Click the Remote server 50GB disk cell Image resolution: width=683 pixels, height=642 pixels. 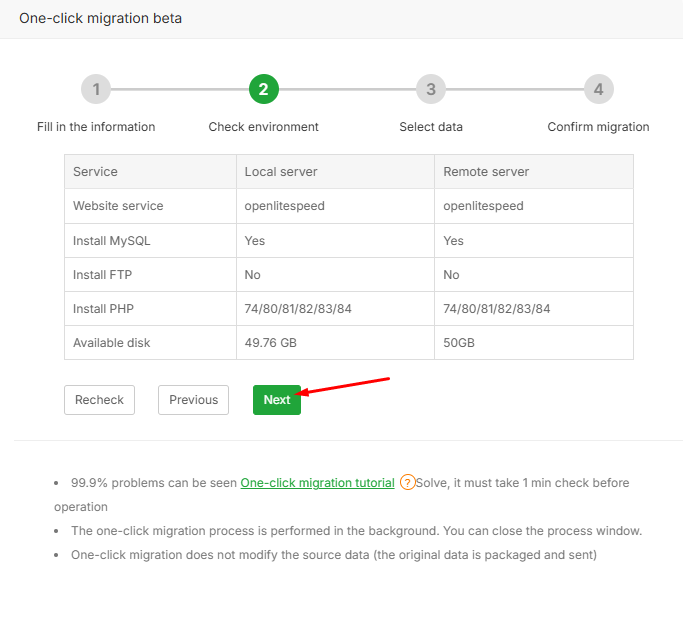[x=459, y=343]
